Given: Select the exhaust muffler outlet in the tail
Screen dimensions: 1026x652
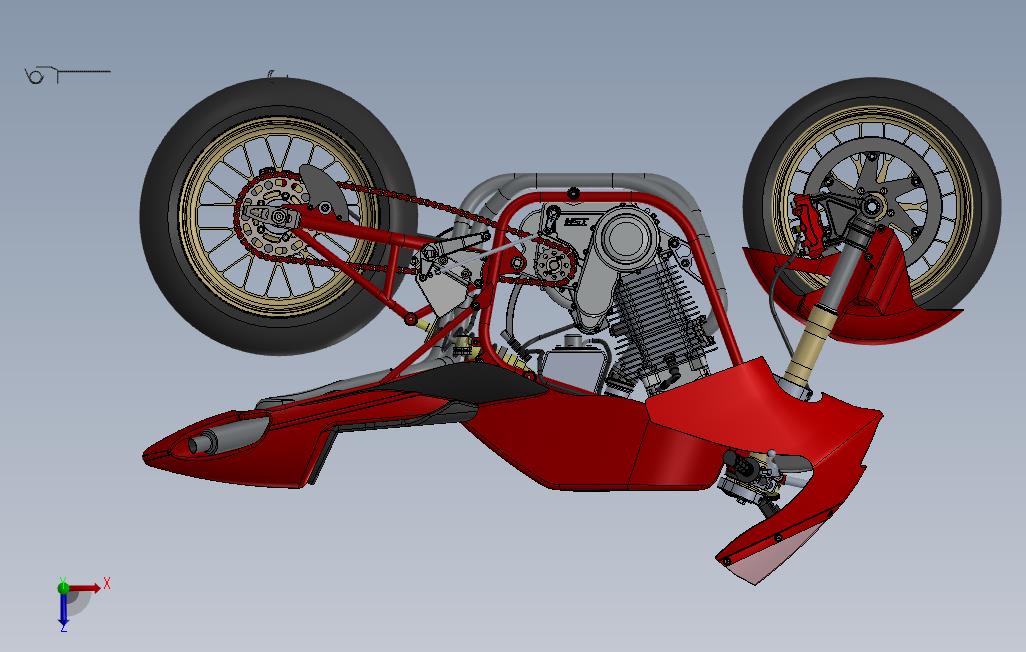Looking at the screenshot, I should pos(203,444).
